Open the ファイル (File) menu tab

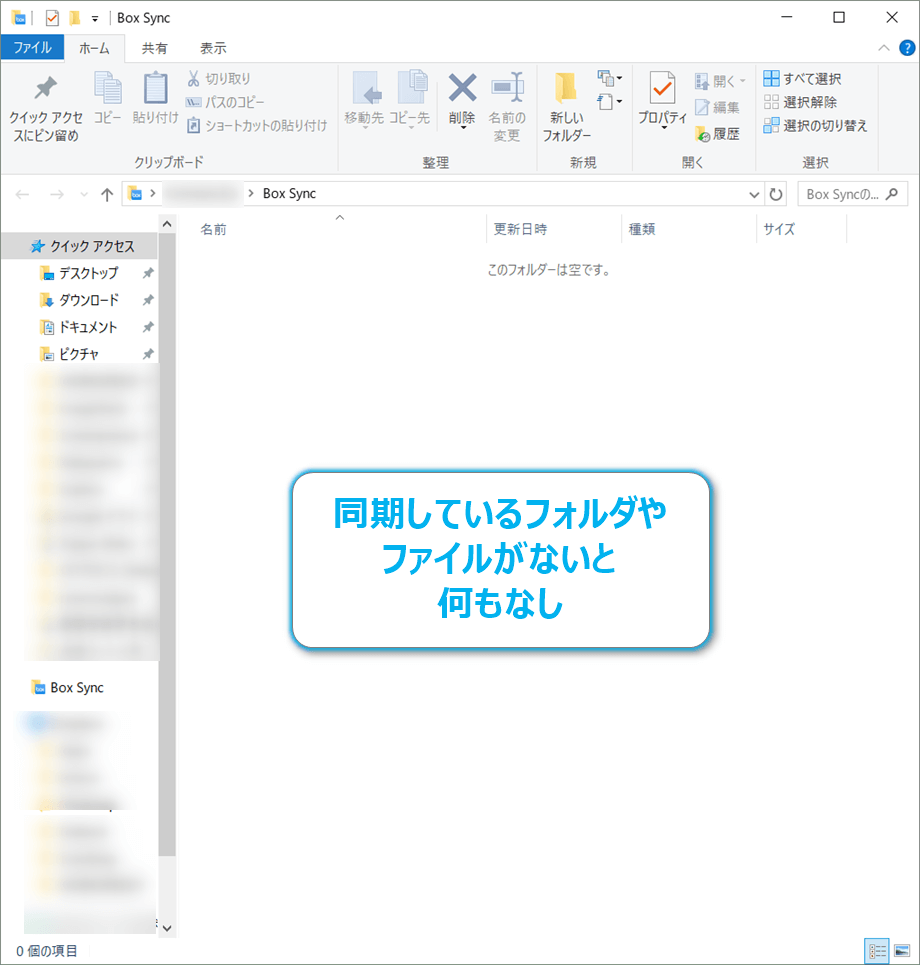[32, 48]
